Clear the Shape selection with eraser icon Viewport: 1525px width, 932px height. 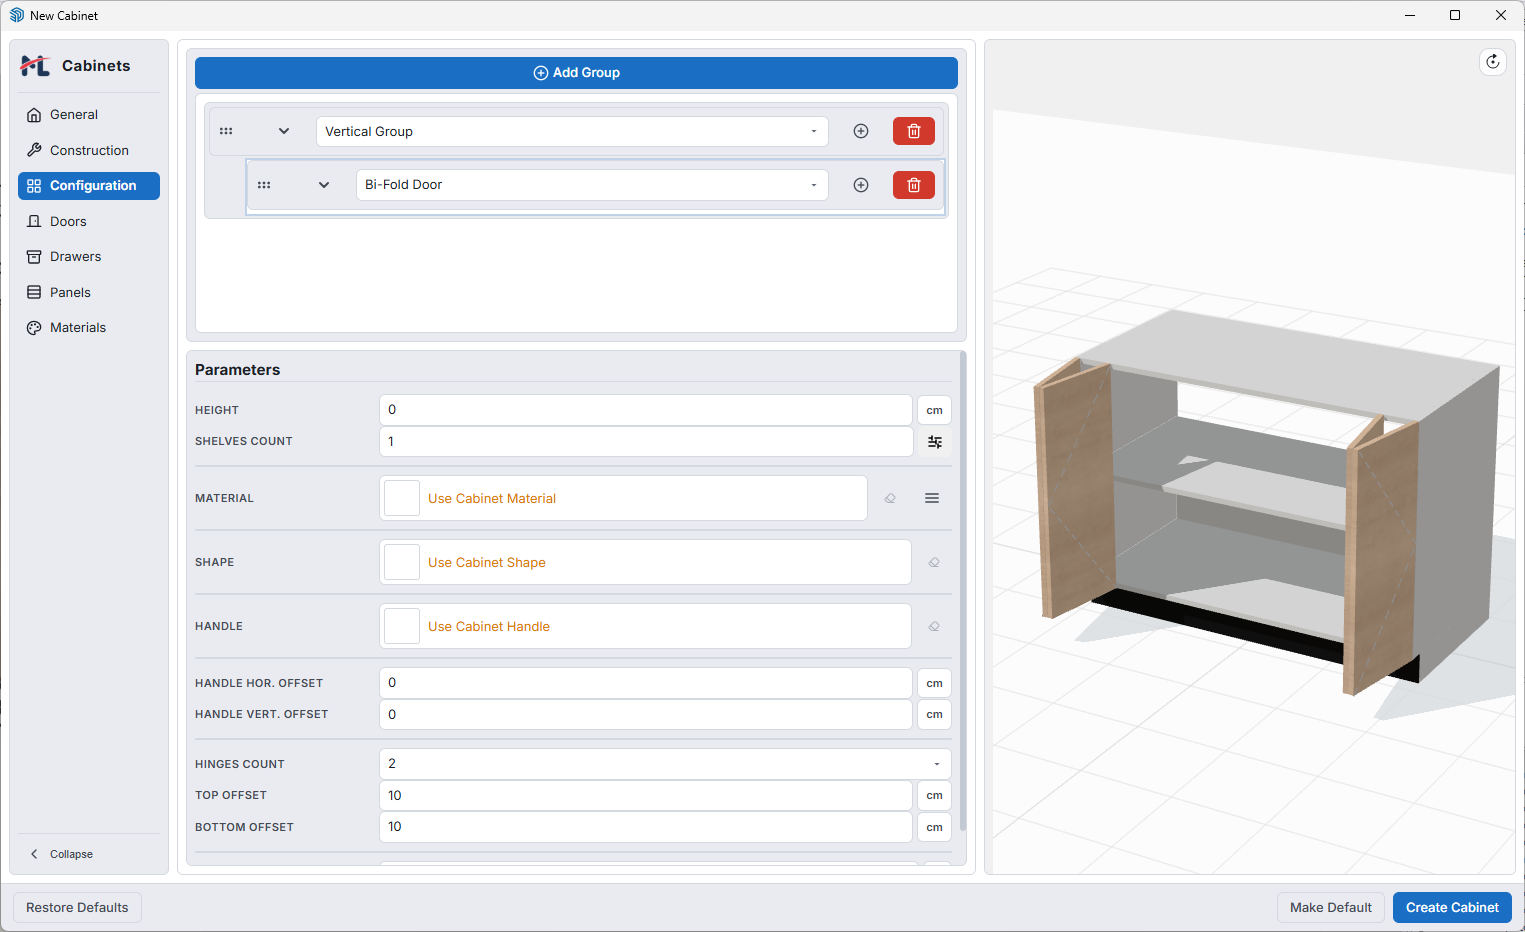[934, 562]
